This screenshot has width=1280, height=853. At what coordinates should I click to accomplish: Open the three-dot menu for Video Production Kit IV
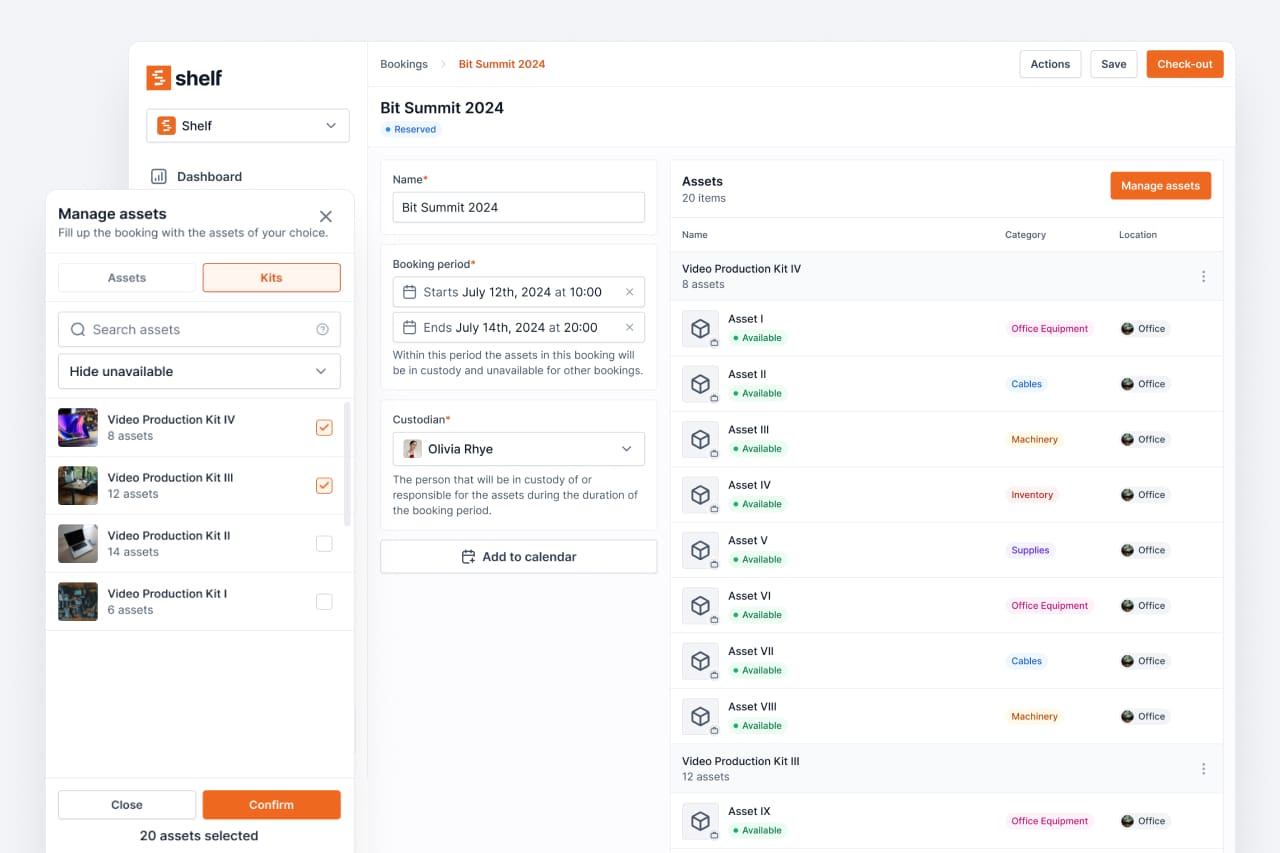[1203, 276]
